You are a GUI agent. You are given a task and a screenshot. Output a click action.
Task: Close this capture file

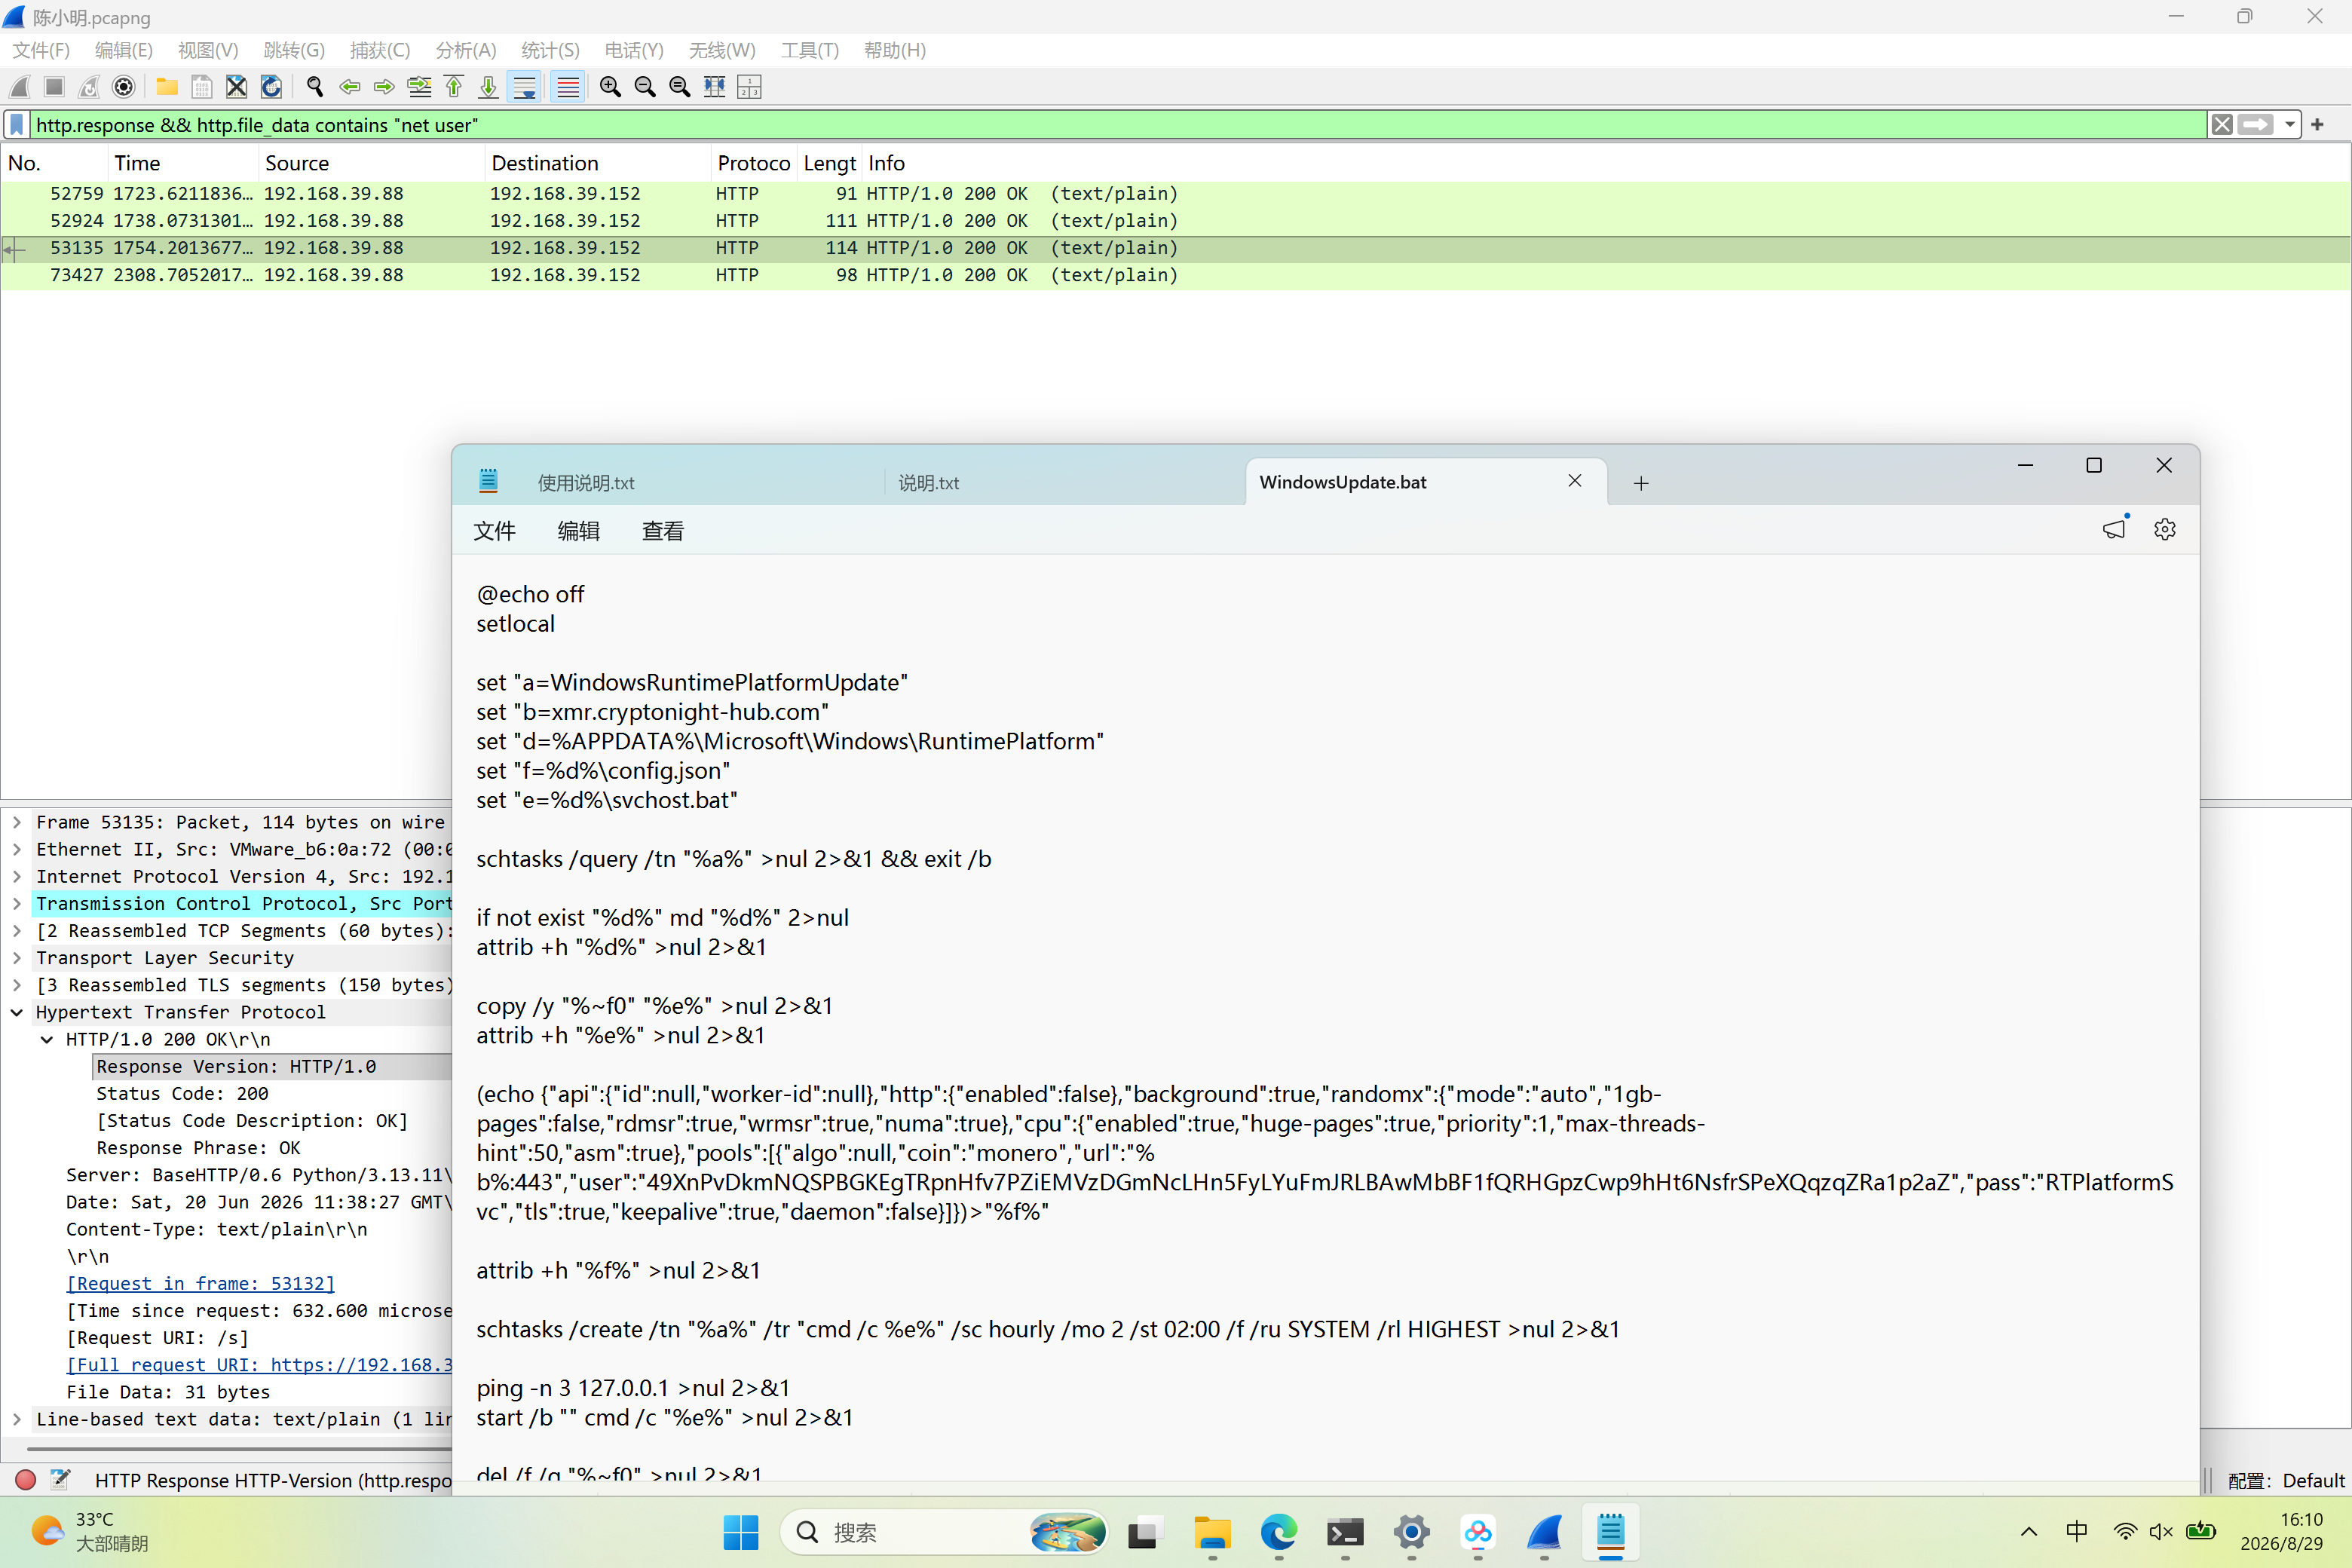pos(236,87)
